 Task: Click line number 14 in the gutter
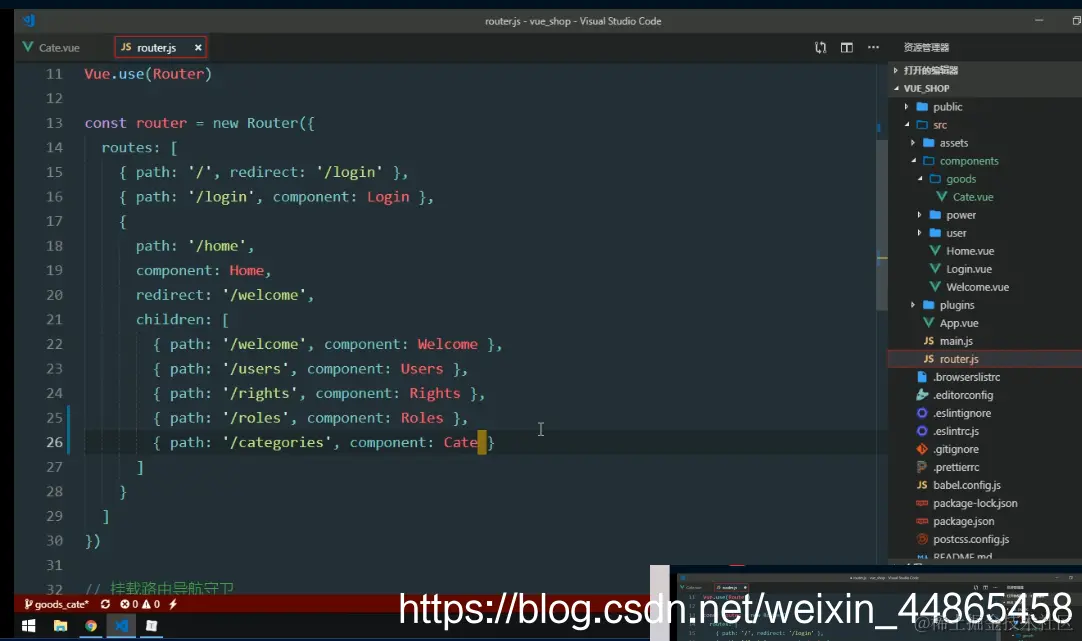click(x=55, y=148)
